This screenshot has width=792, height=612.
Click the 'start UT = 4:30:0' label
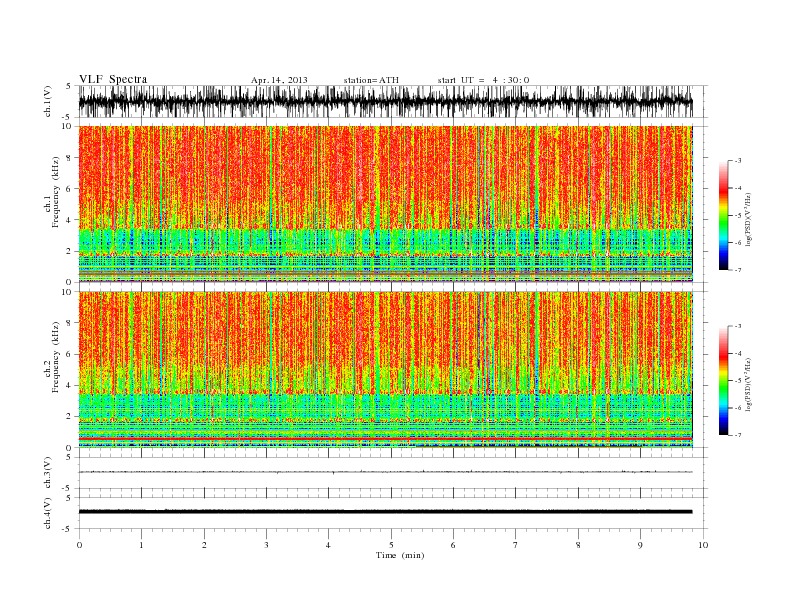point(483,80)
